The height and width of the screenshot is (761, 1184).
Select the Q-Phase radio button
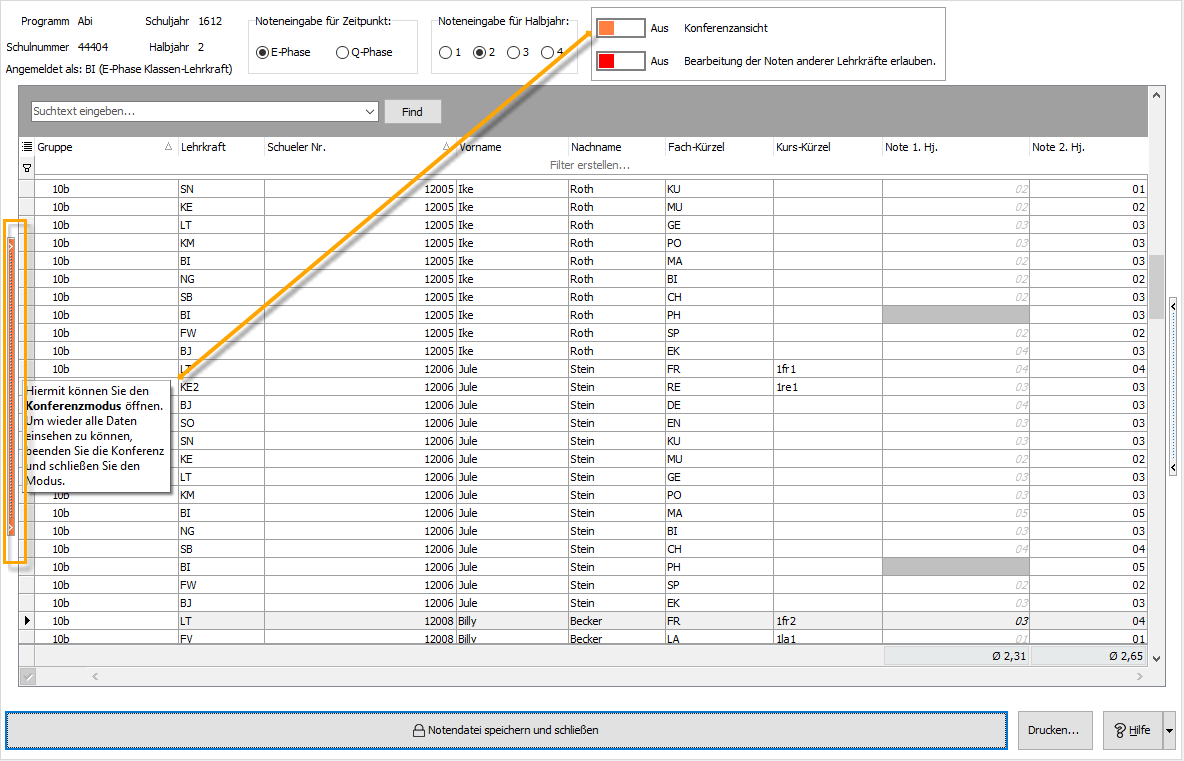pos(343,52)
